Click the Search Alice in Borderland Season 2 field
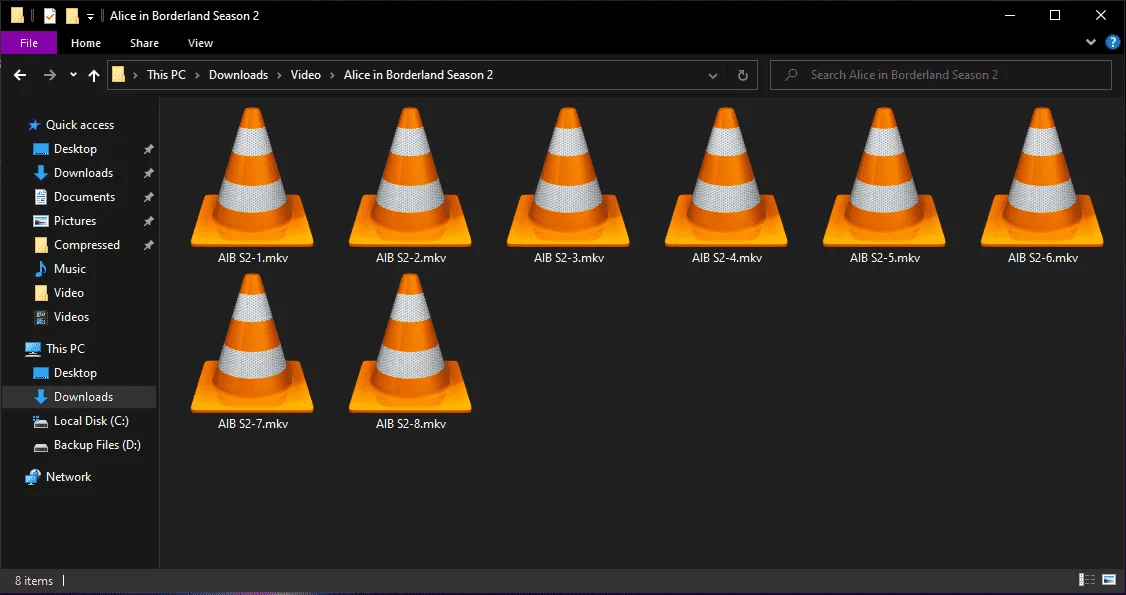Screen dimensions: 1126x595 pyautogui.click(x=941, y=75)
